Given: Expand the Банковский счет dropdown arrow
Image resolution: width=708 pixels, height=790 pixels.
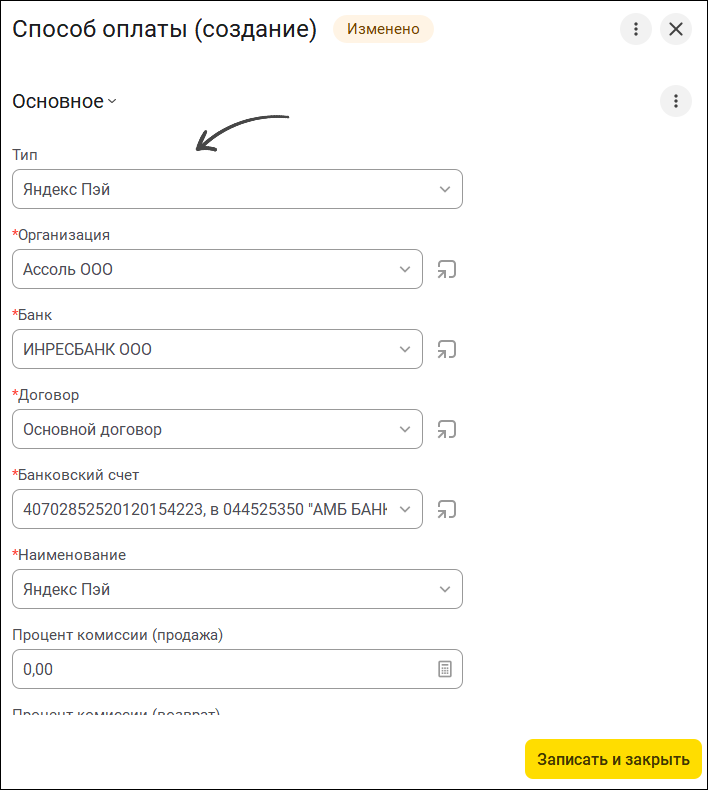Looking at the screenshot, I should 405,509.
